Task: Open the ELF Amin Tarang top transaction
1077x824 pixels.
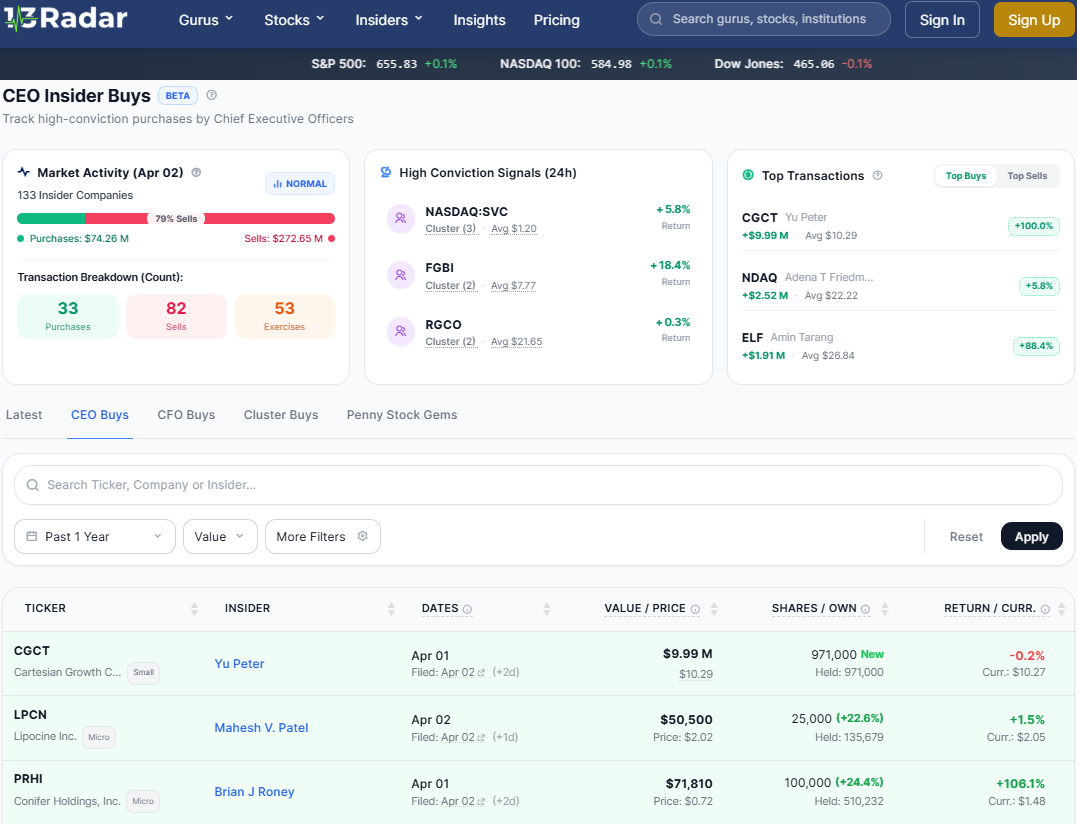Action: [900, 346]
